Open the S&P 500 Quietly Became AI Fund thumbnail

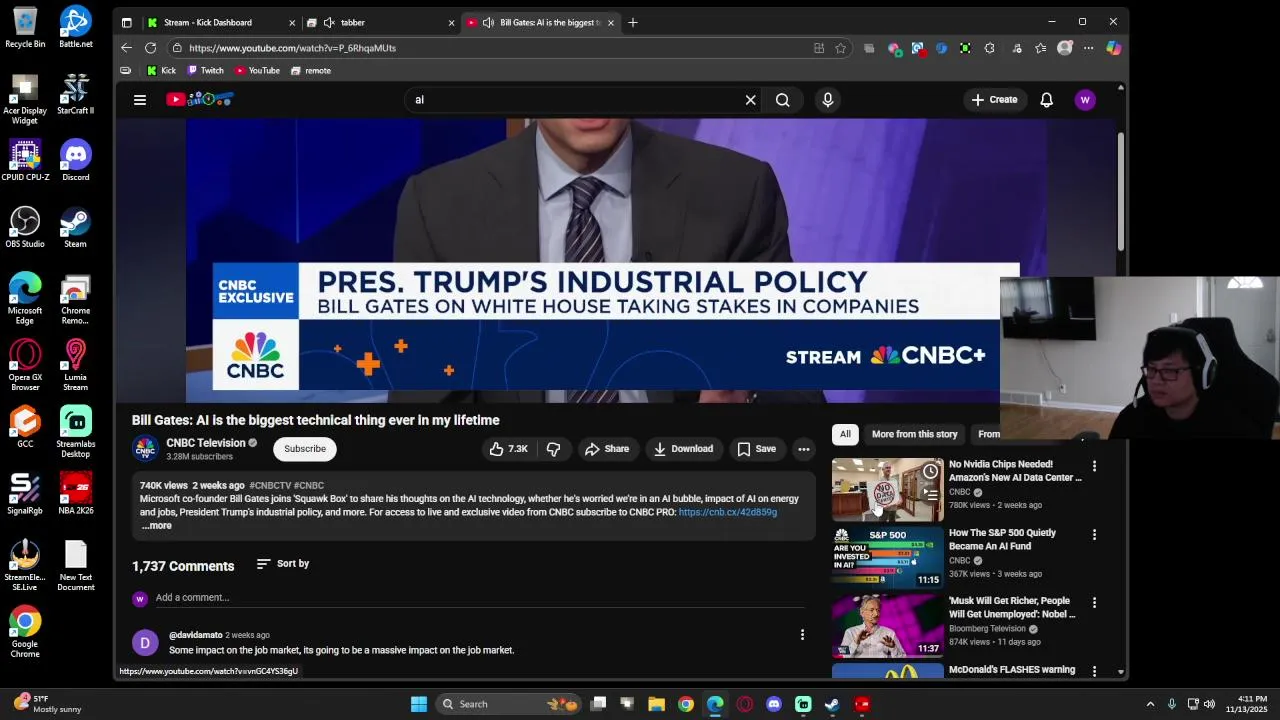pos(887,557)
